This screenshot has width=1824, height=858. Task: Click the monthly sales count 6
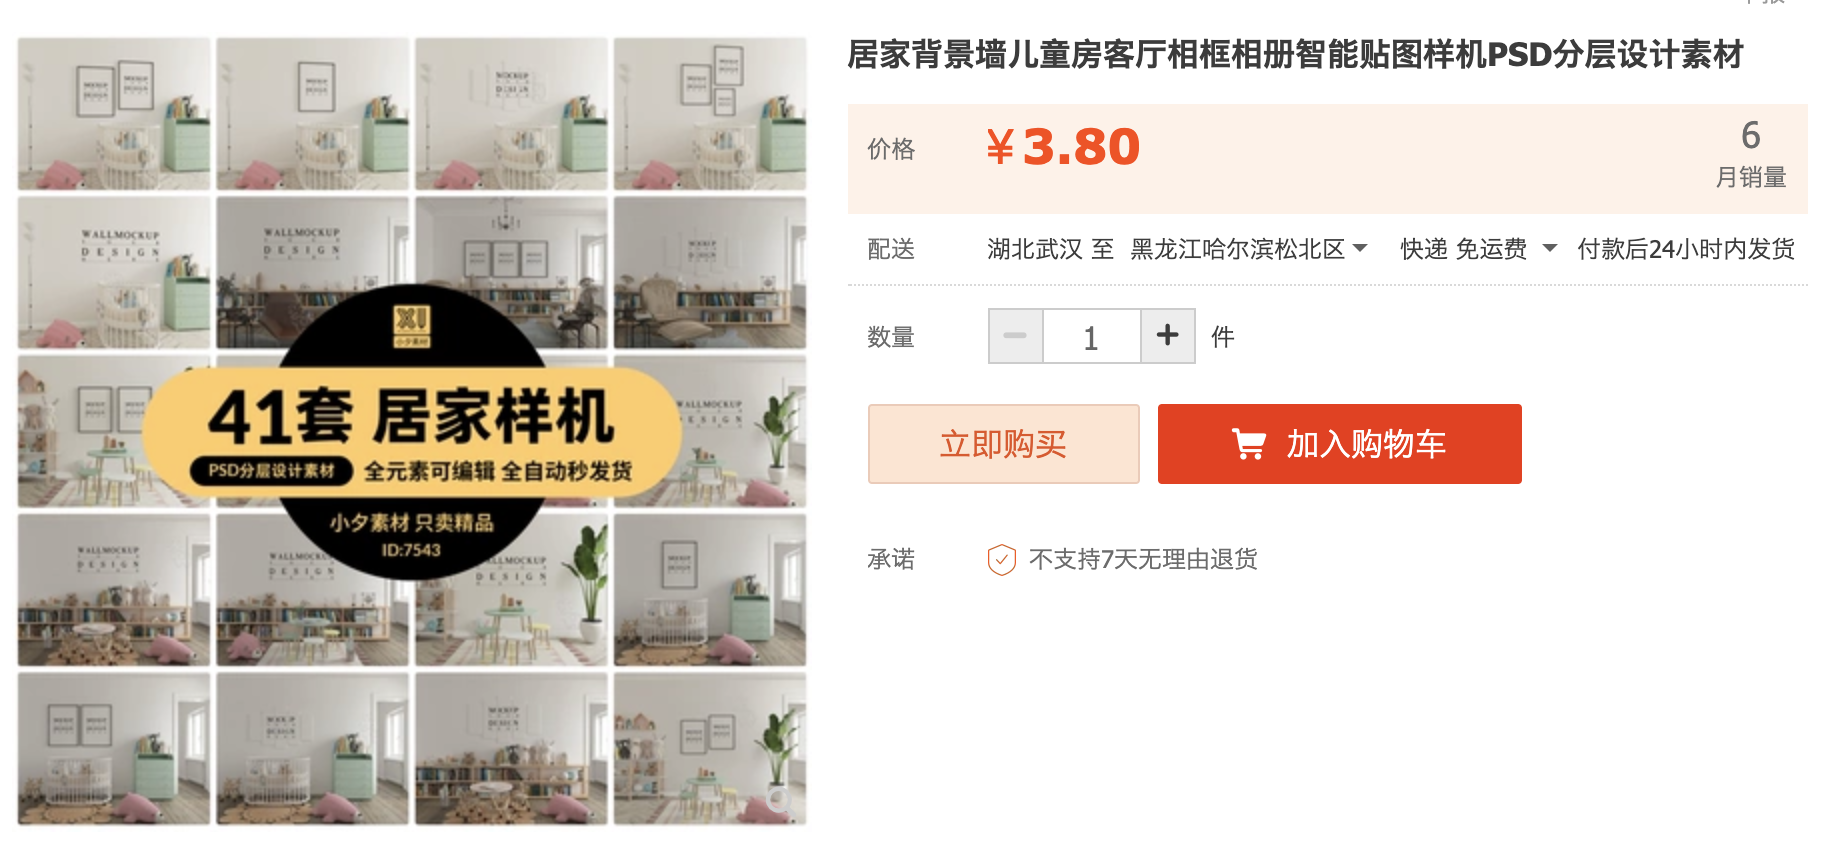(x=1750, y=135)
